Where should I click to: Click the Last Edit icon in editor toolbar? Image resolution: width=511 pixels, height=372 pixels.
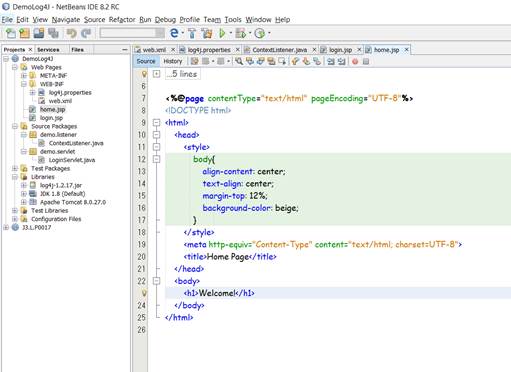195,61
